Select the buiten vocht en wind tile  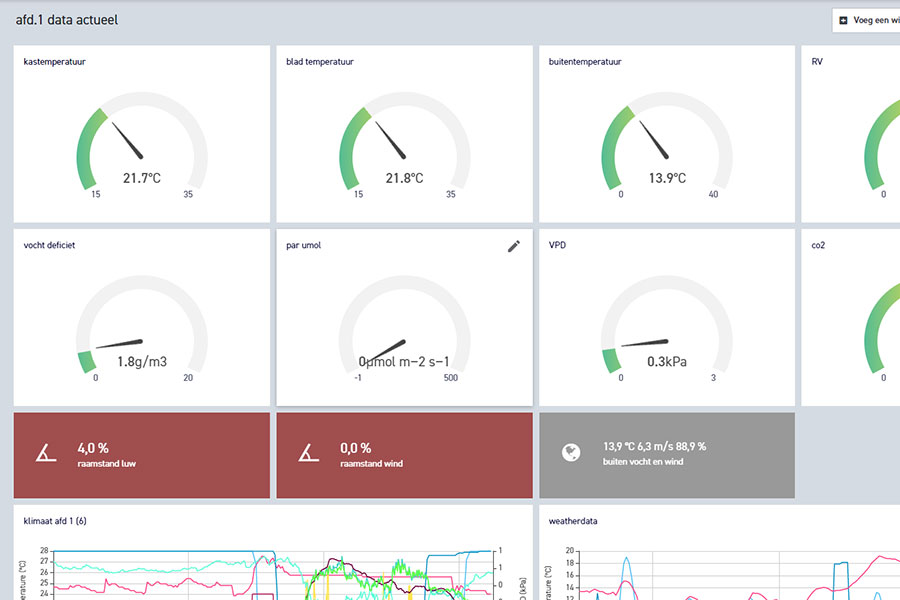[667, 455]
